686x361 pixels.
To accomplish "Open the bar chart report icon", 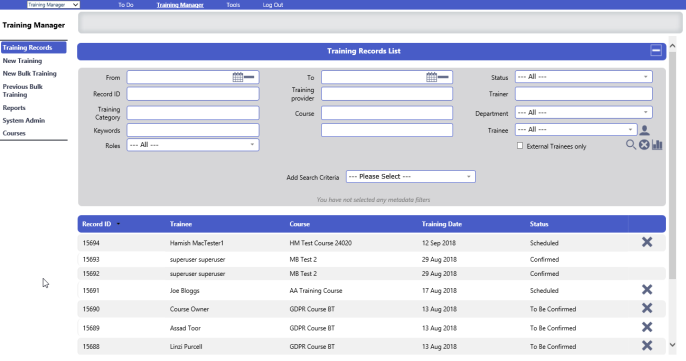I will [x=657, y=144].
